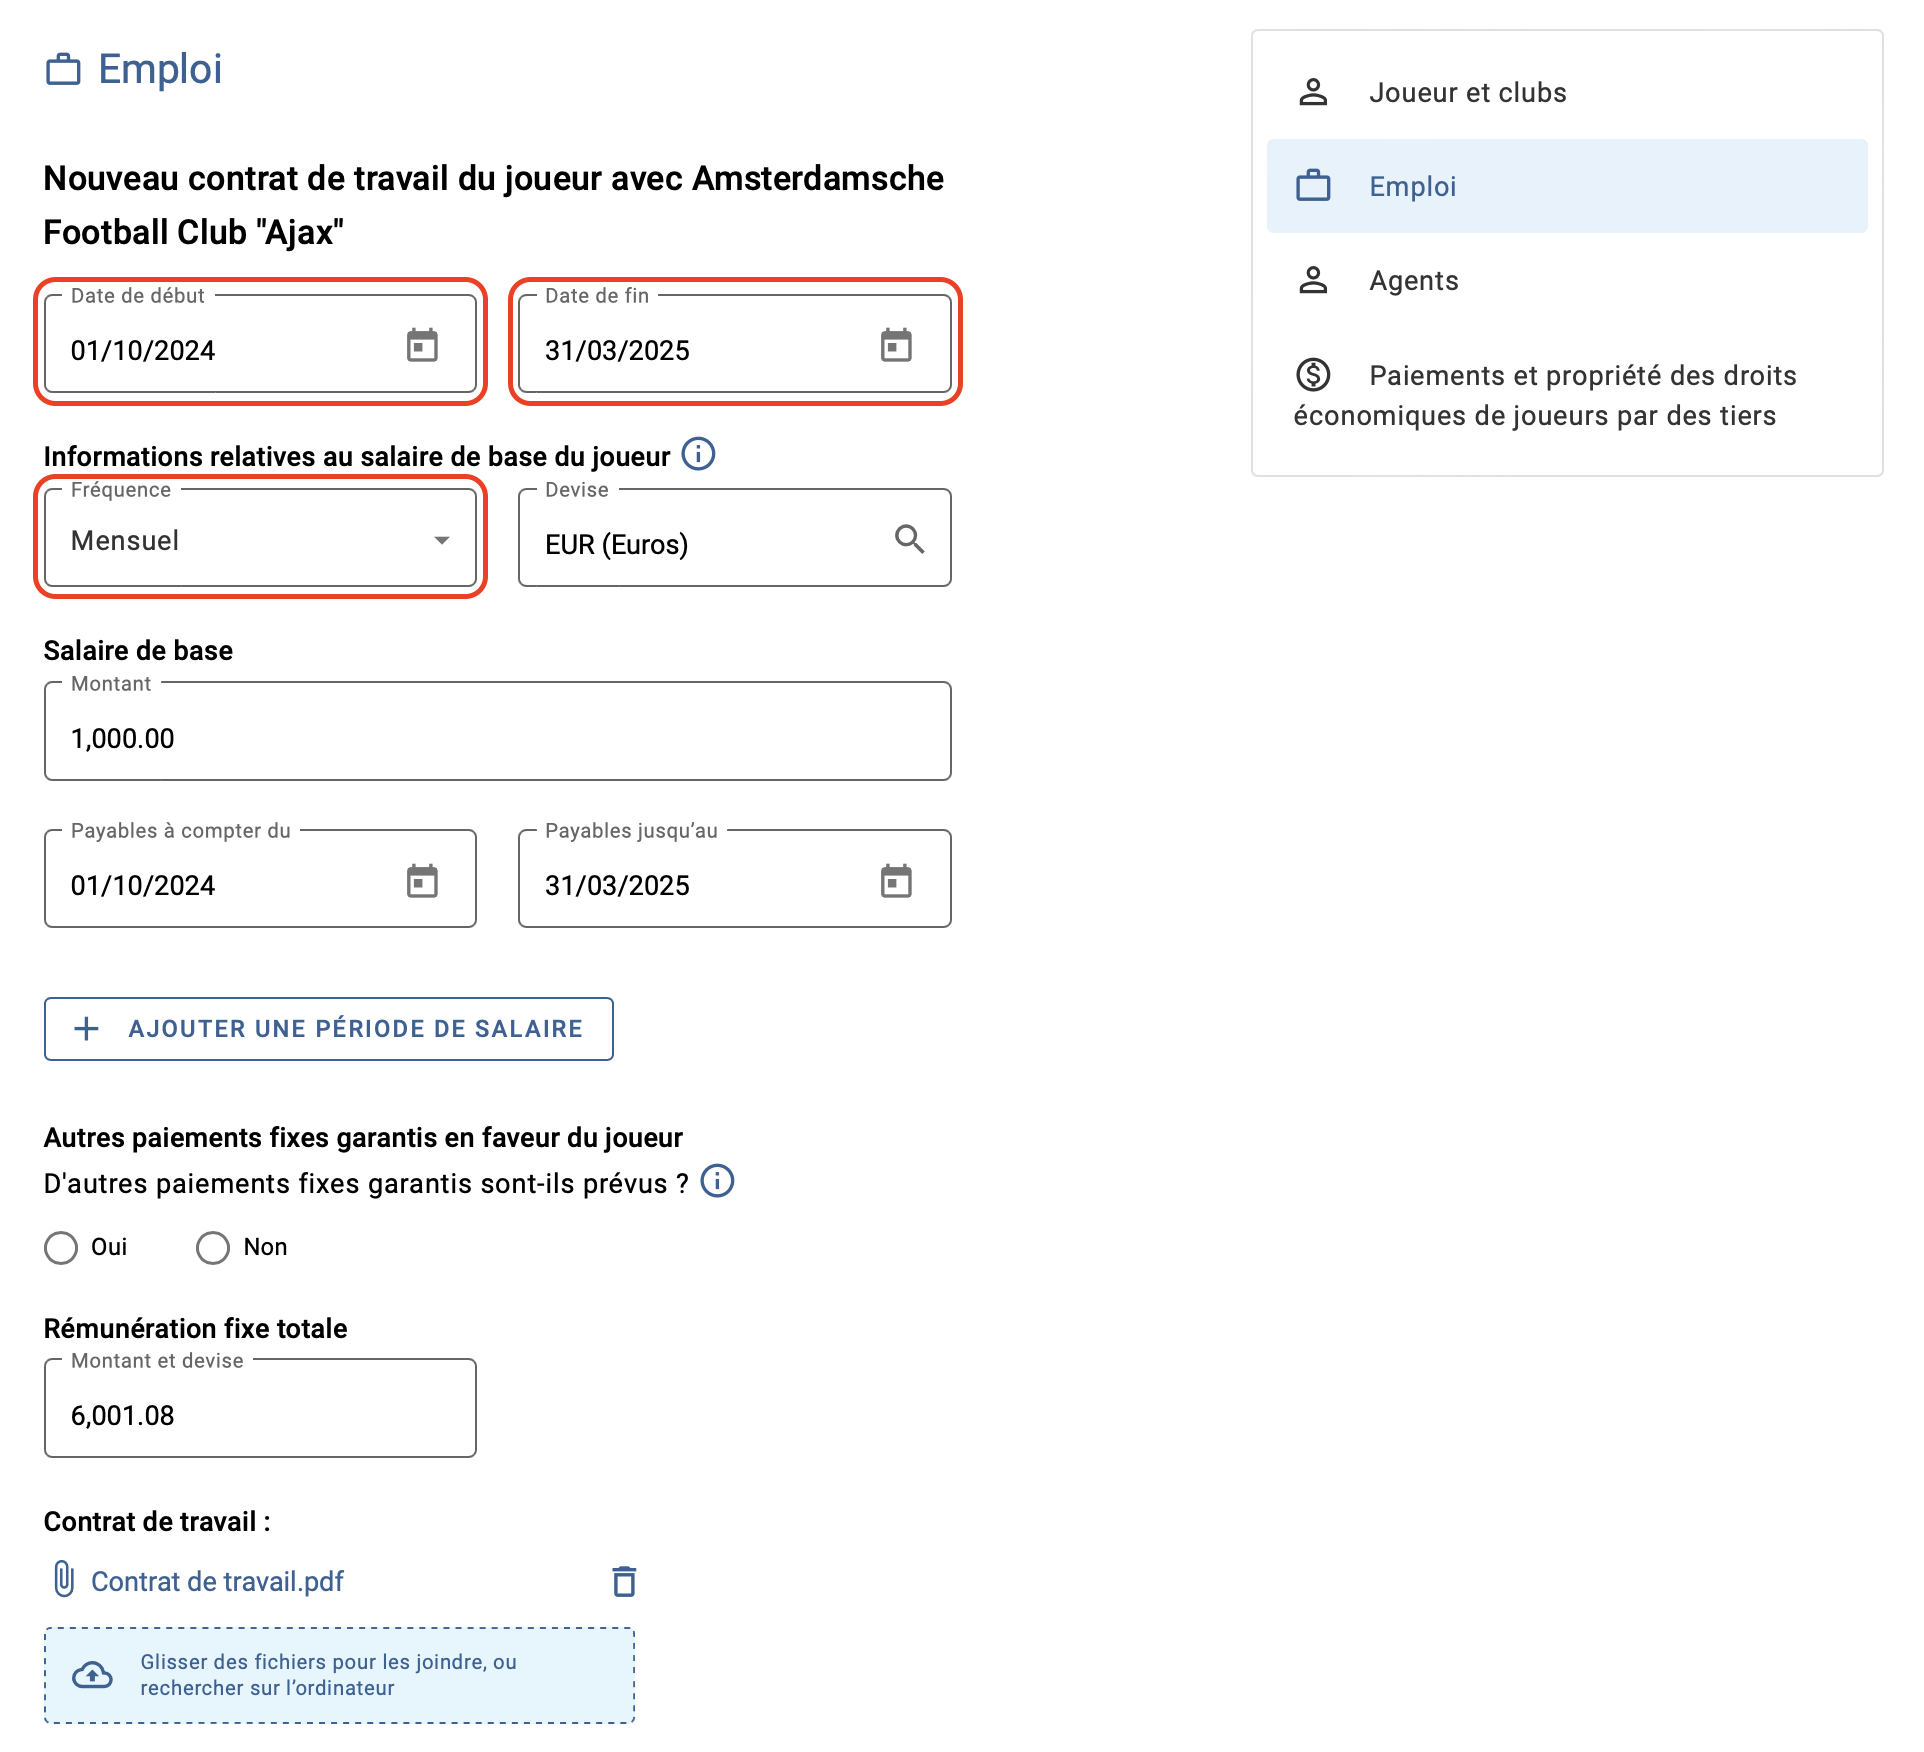Select the Oui radio button
This screenshot has height=1752, width=1924.
pos(61,1247)
